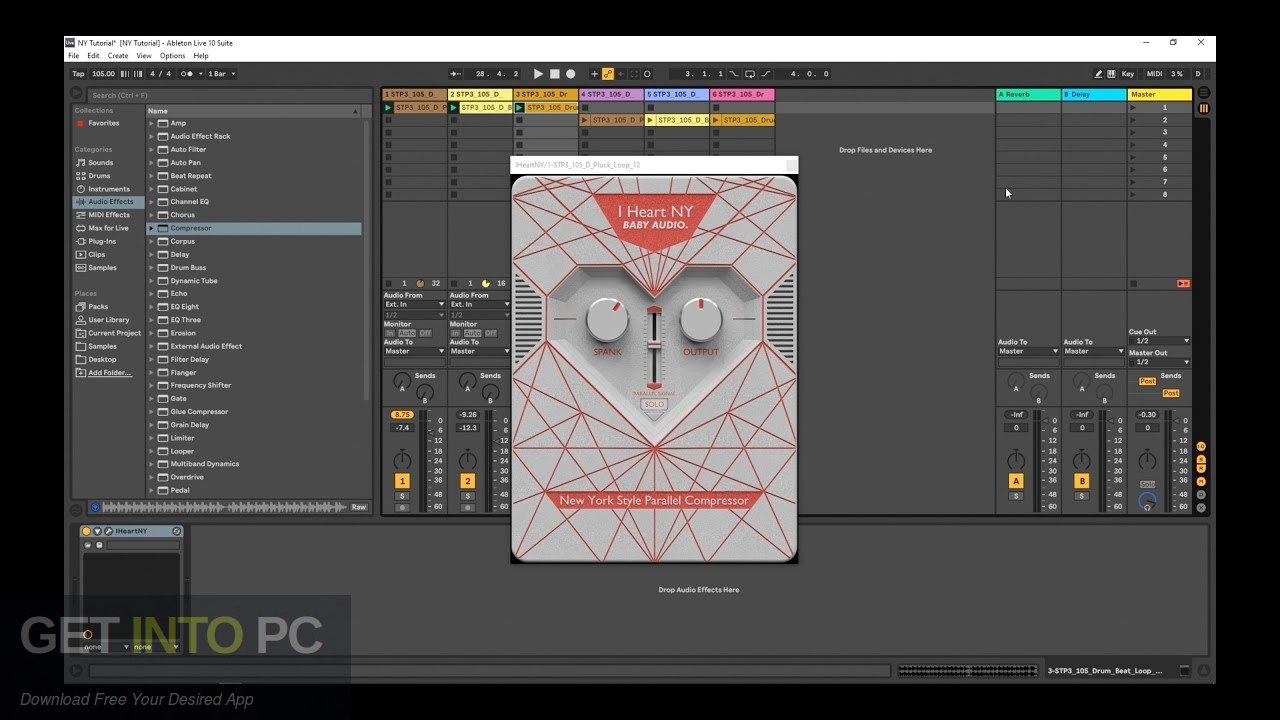Viewport: 1280px width, 720px height.
Task: Stop playback with the Stop button
Action: point(554,74)
